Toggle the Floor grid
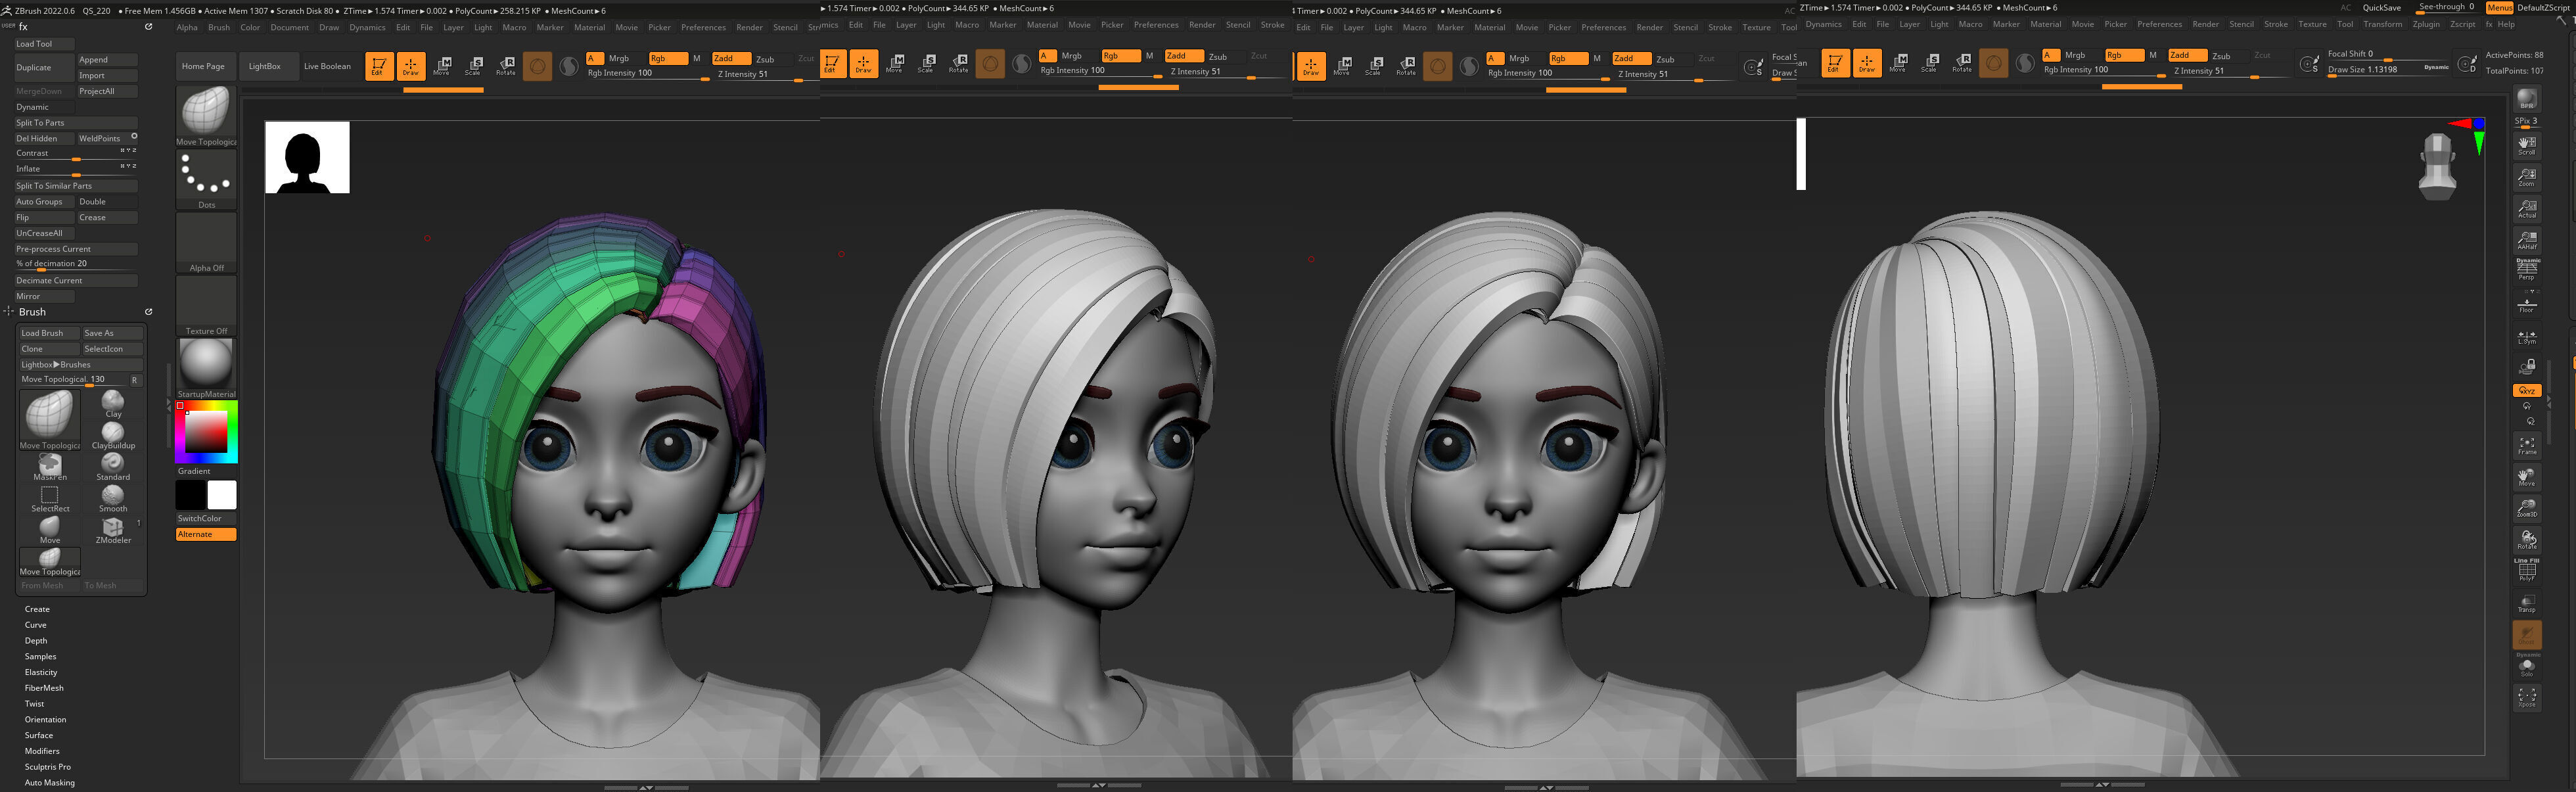 point(2526,304)
